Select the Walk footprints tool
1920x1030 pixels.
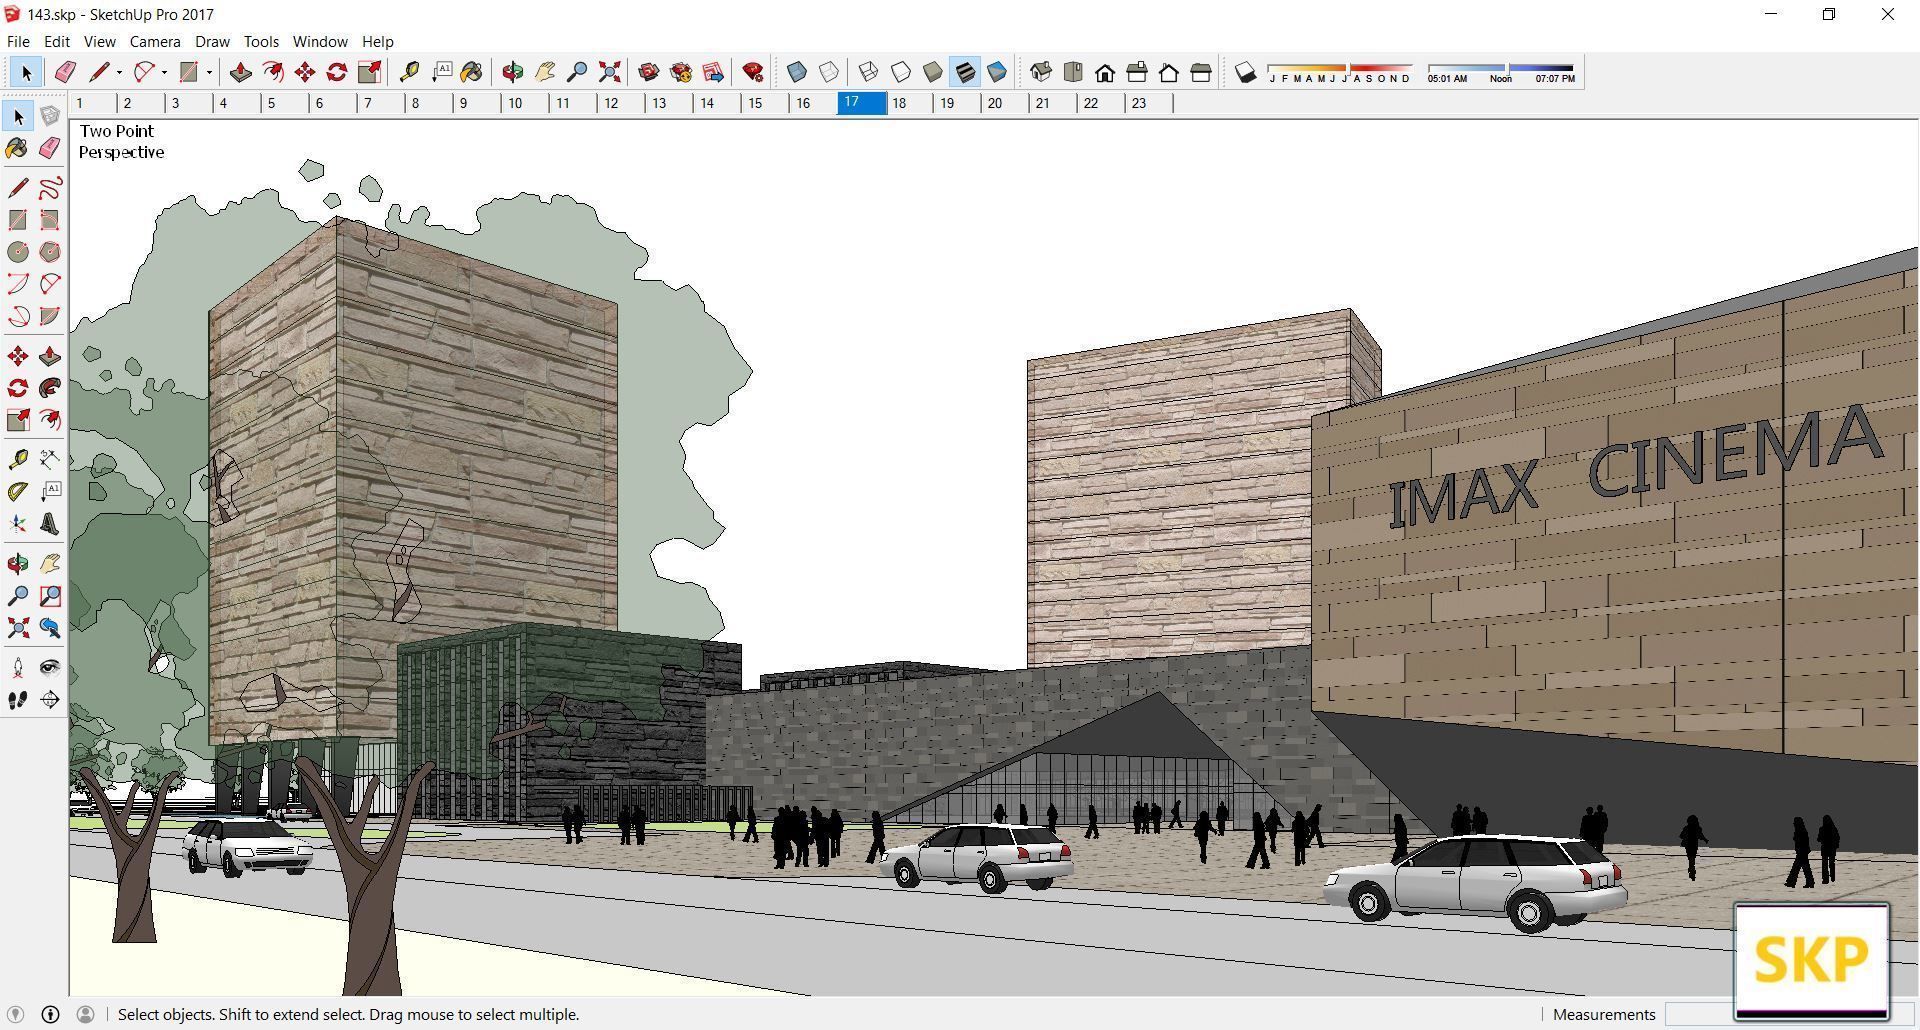point(18,700)
